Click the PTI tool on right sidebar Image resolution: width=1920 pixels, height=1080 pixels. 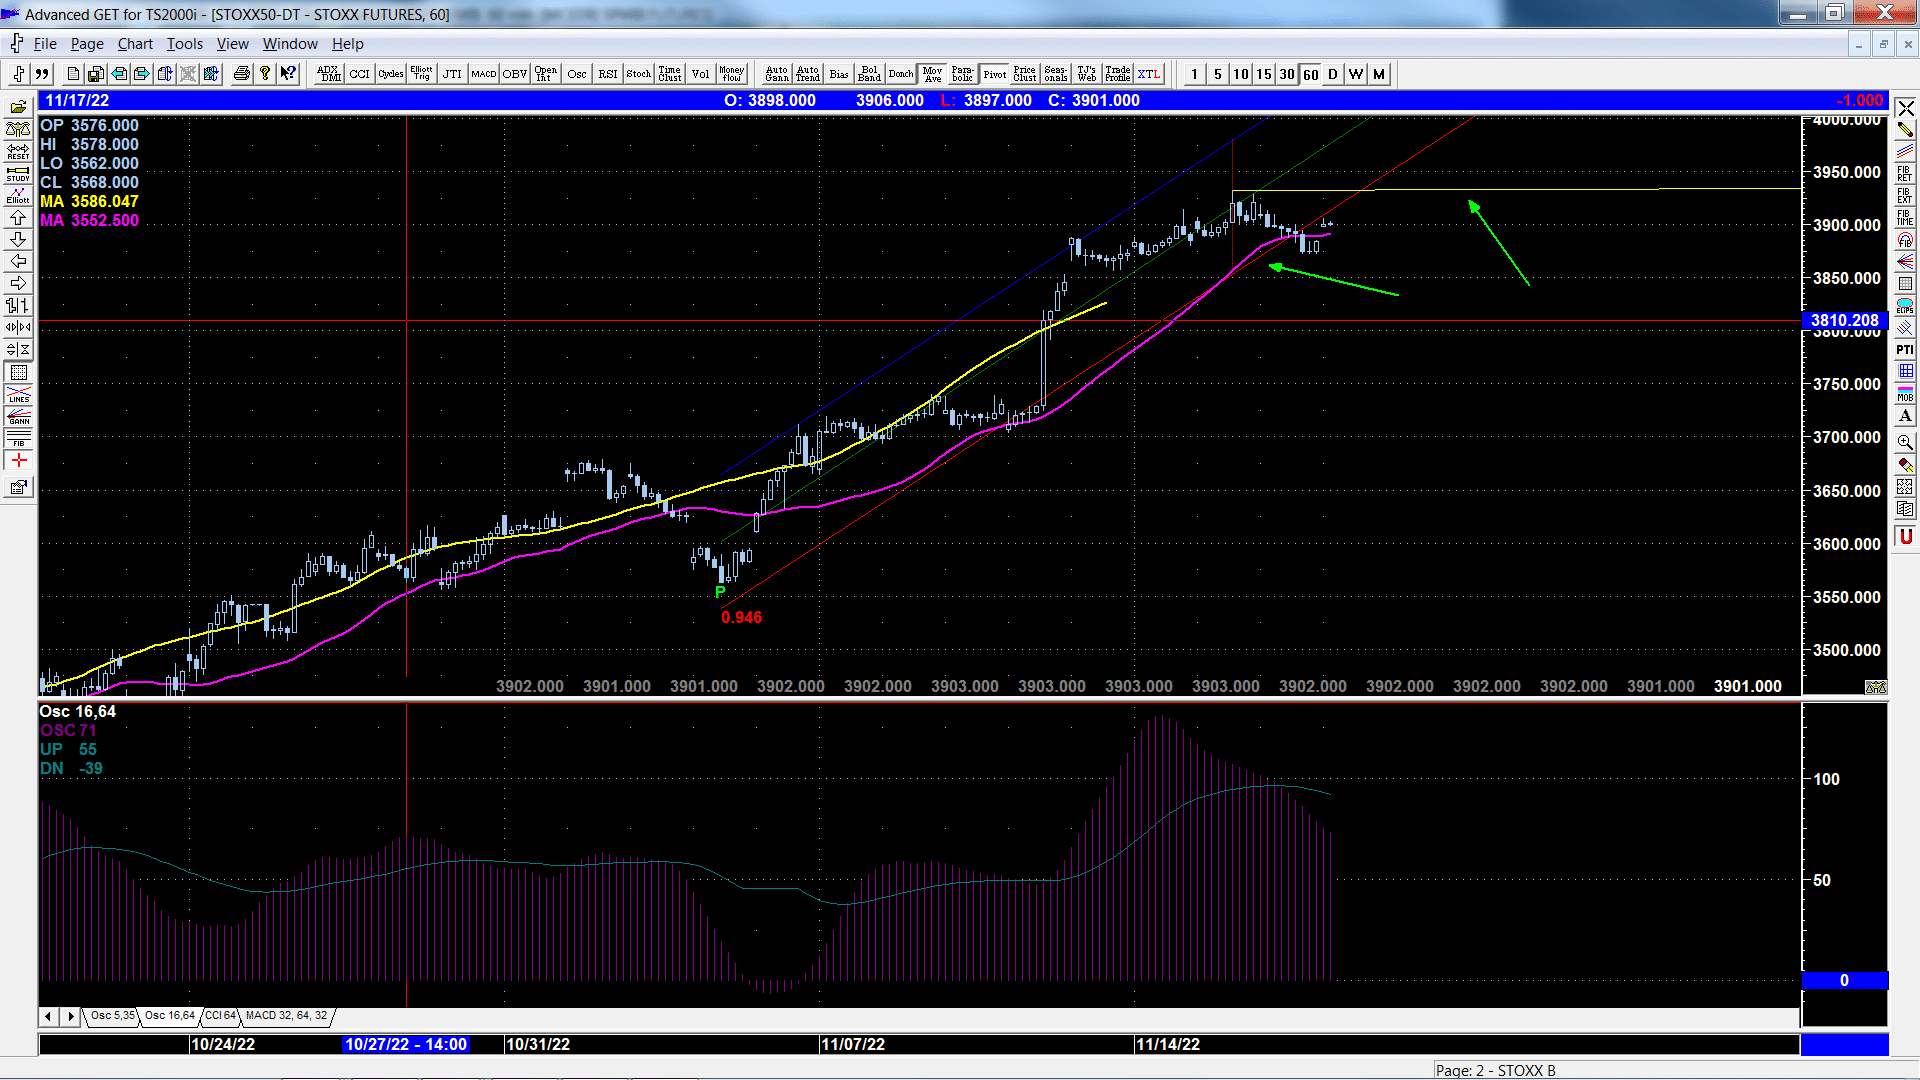coord(1905,349)
